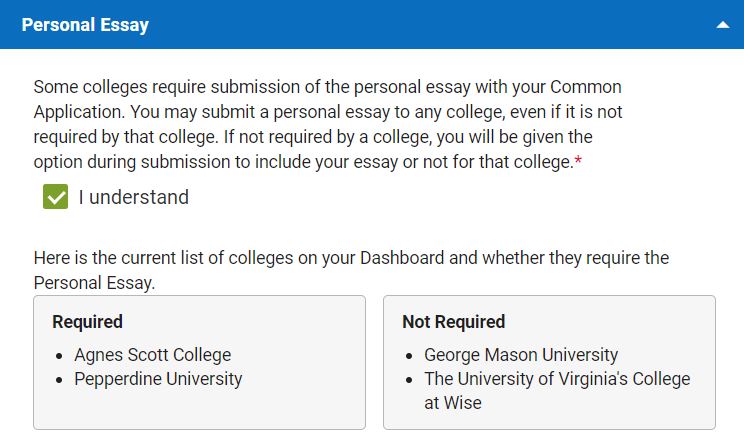Screen dimensions: 744x440
Task: Click empty area of Required panel
Action: coord(200,410)
